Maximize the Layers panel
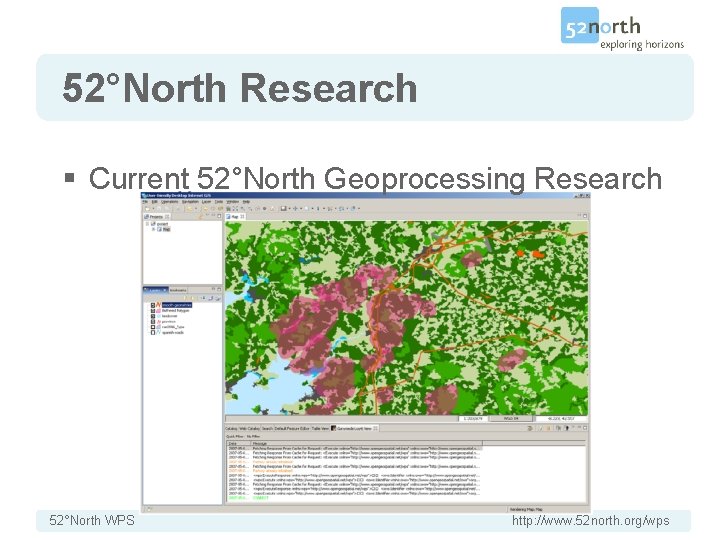This screenshot has height=540, width=720. pos(219,289)
